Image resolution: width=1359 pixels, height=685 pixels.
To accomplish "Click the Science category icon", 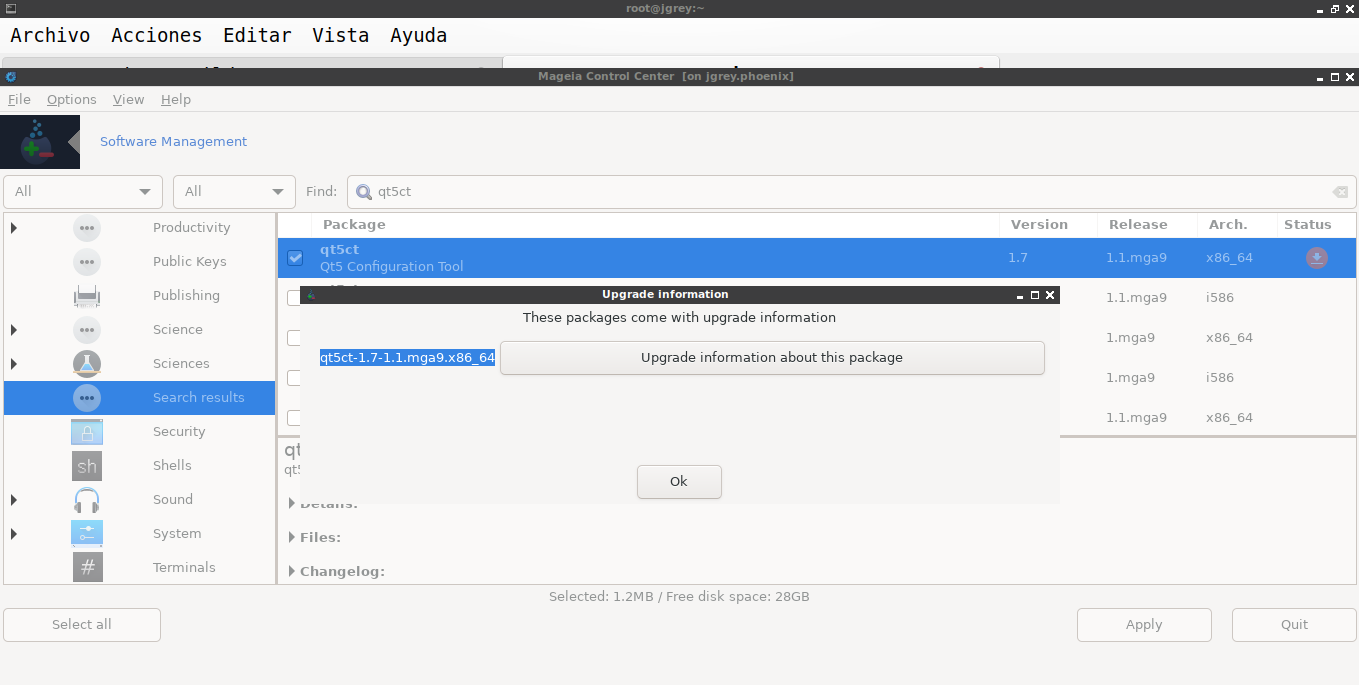I will click(87, 330).
